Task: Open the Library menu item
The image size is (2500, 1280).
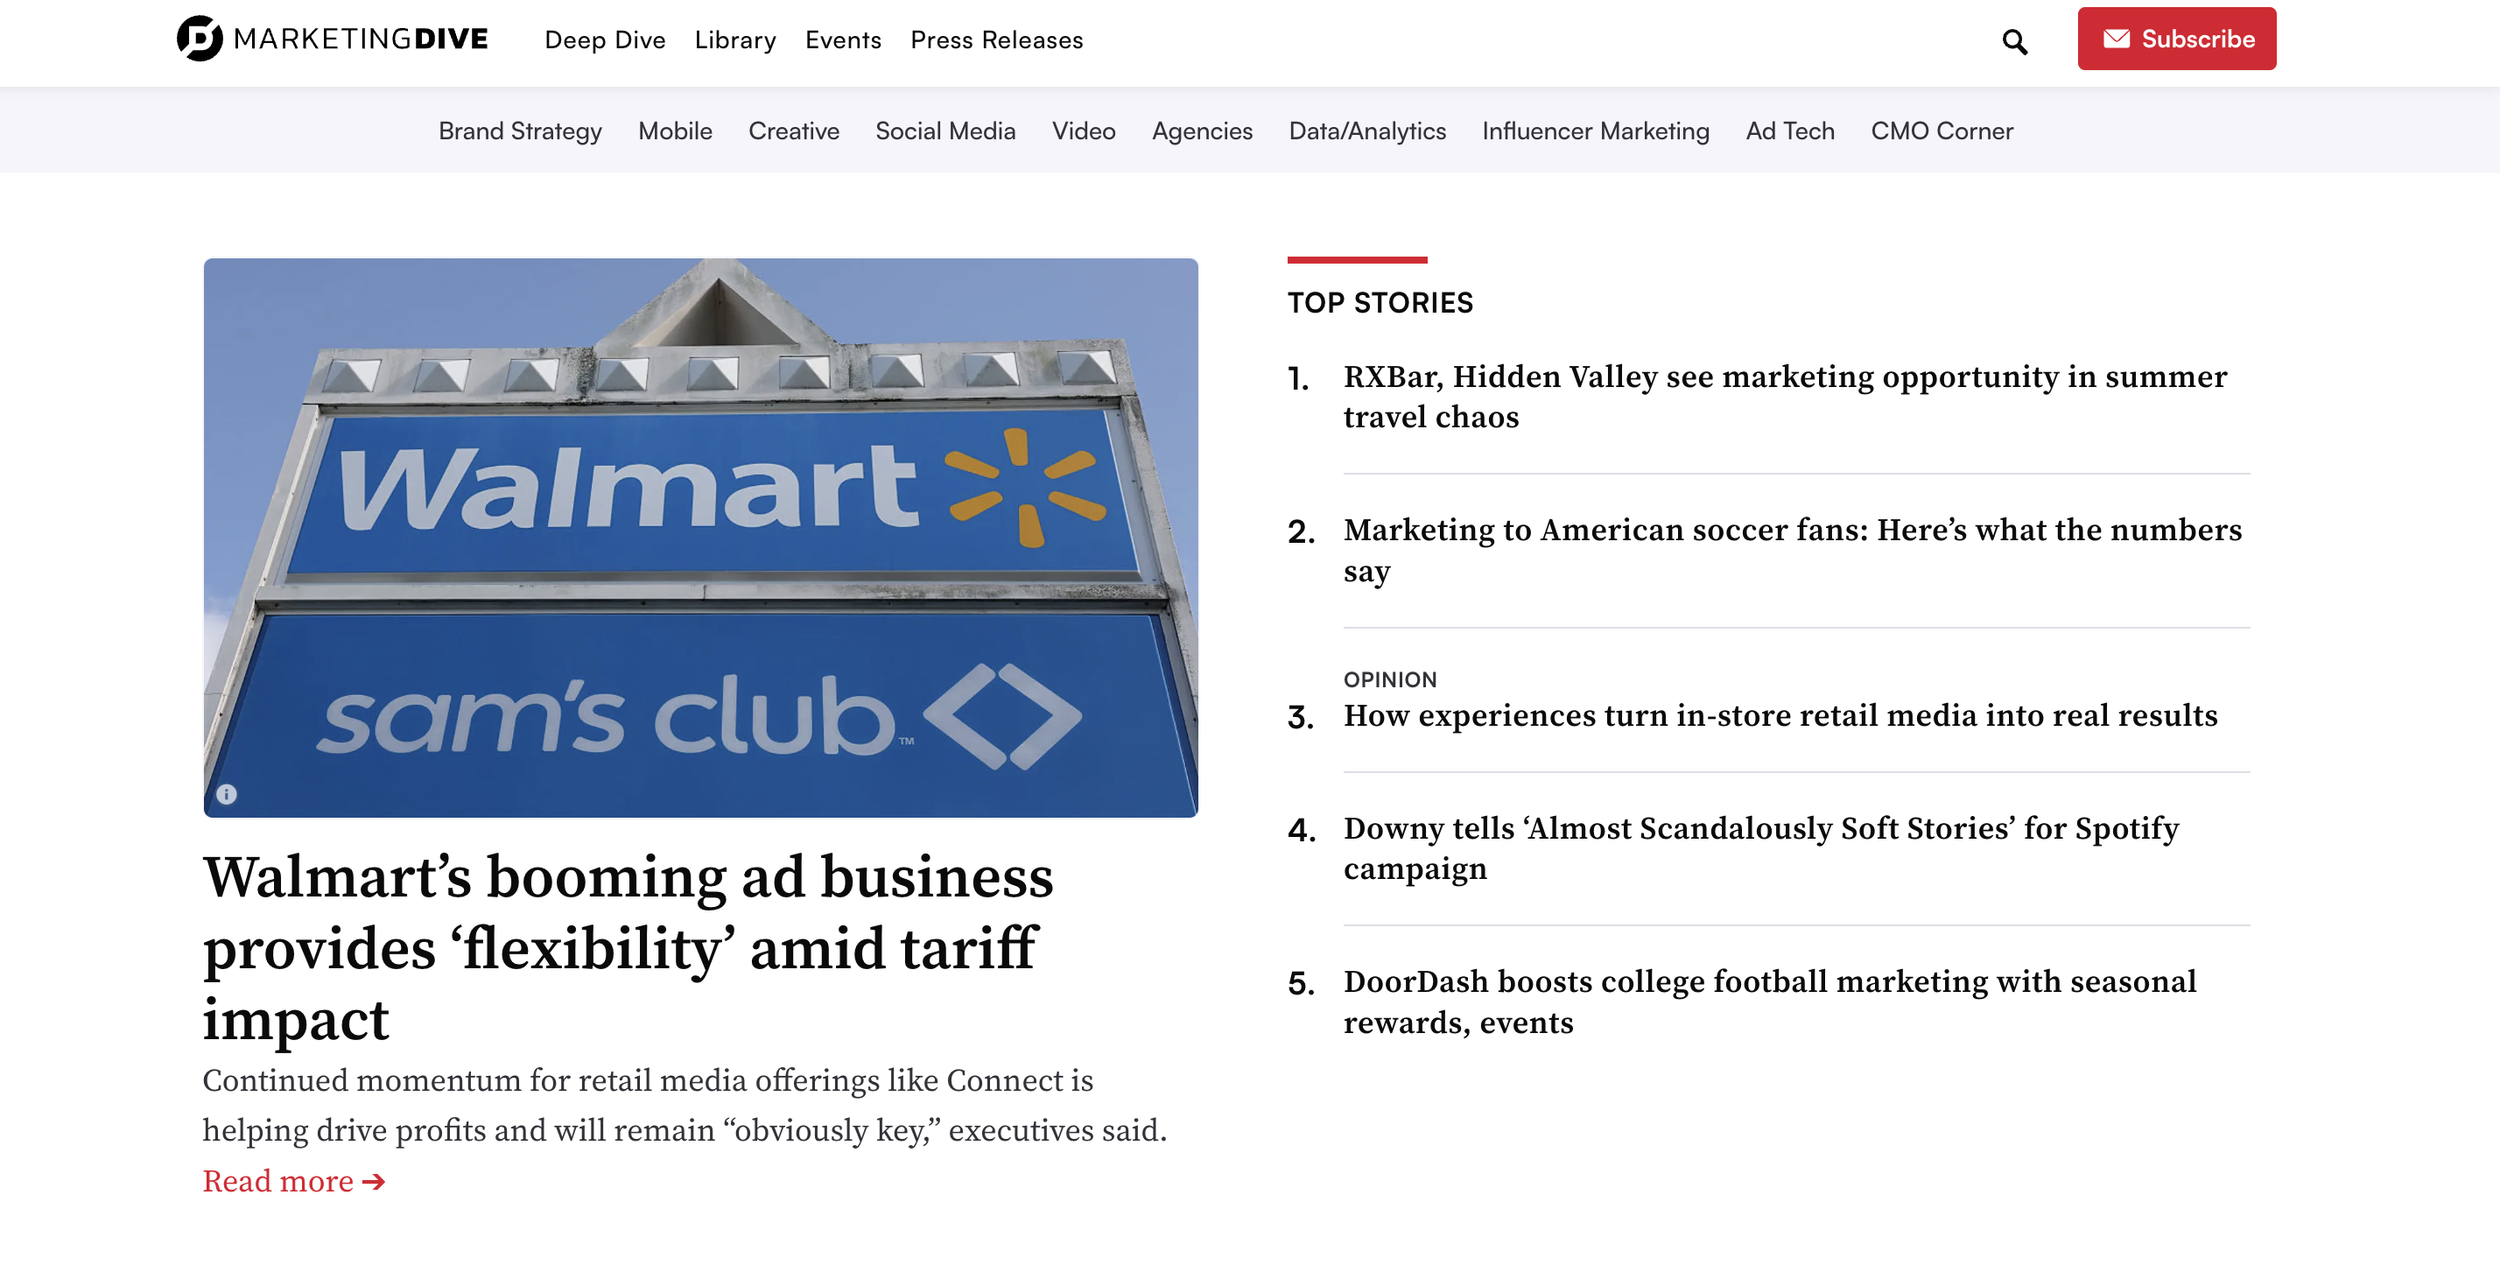Action: (x=735, y=40)
